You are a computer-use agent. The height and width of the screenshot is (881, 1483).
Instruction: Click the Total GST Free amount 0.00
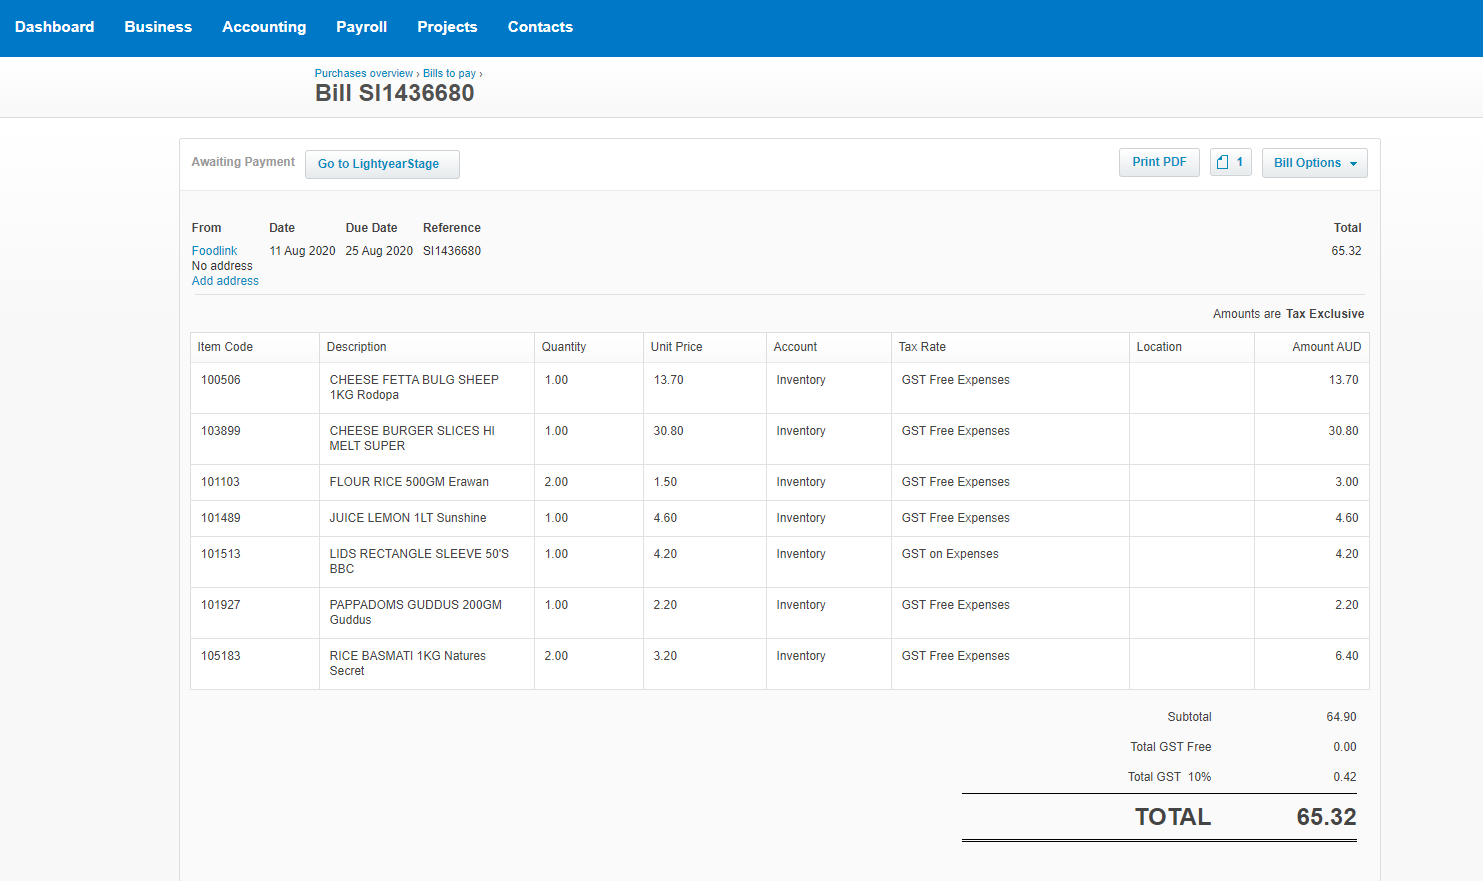click(x=1345, y=747)
